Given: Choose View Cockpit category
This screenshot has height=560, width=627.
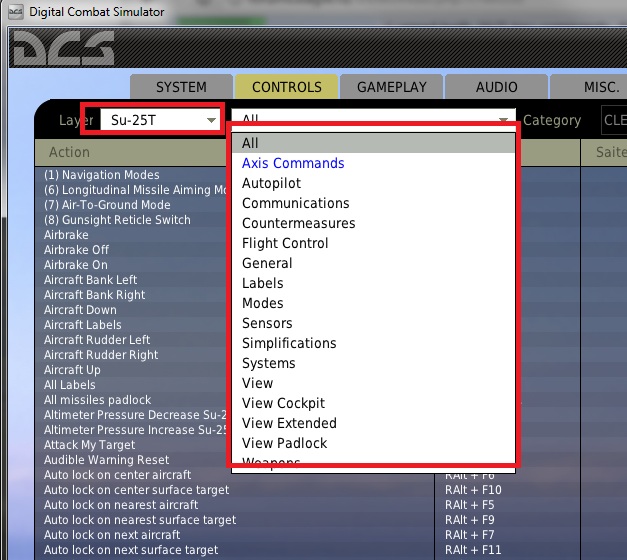Looking at the screenshot, I should (373, 403).
